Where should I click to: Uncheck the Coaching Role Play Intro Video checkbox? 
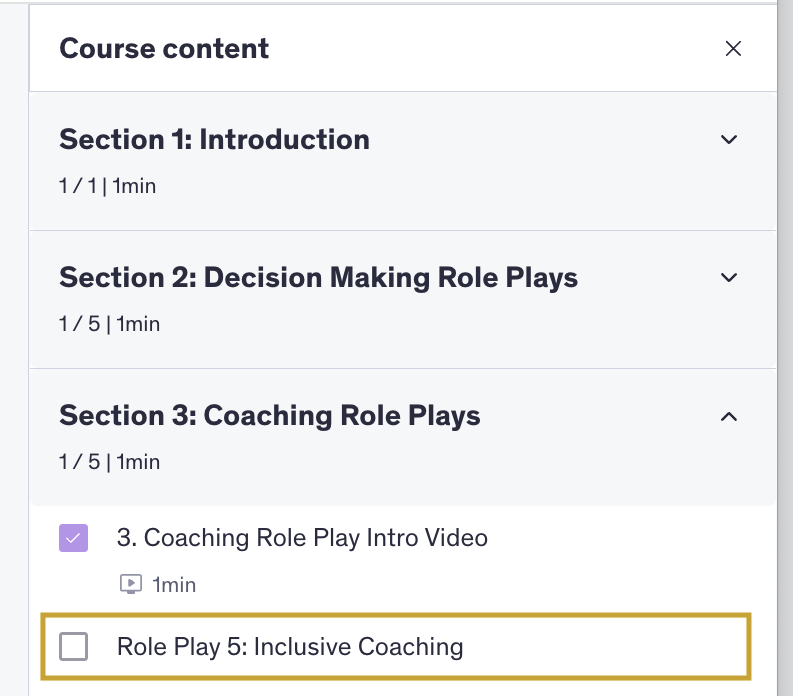click(73, 538)
